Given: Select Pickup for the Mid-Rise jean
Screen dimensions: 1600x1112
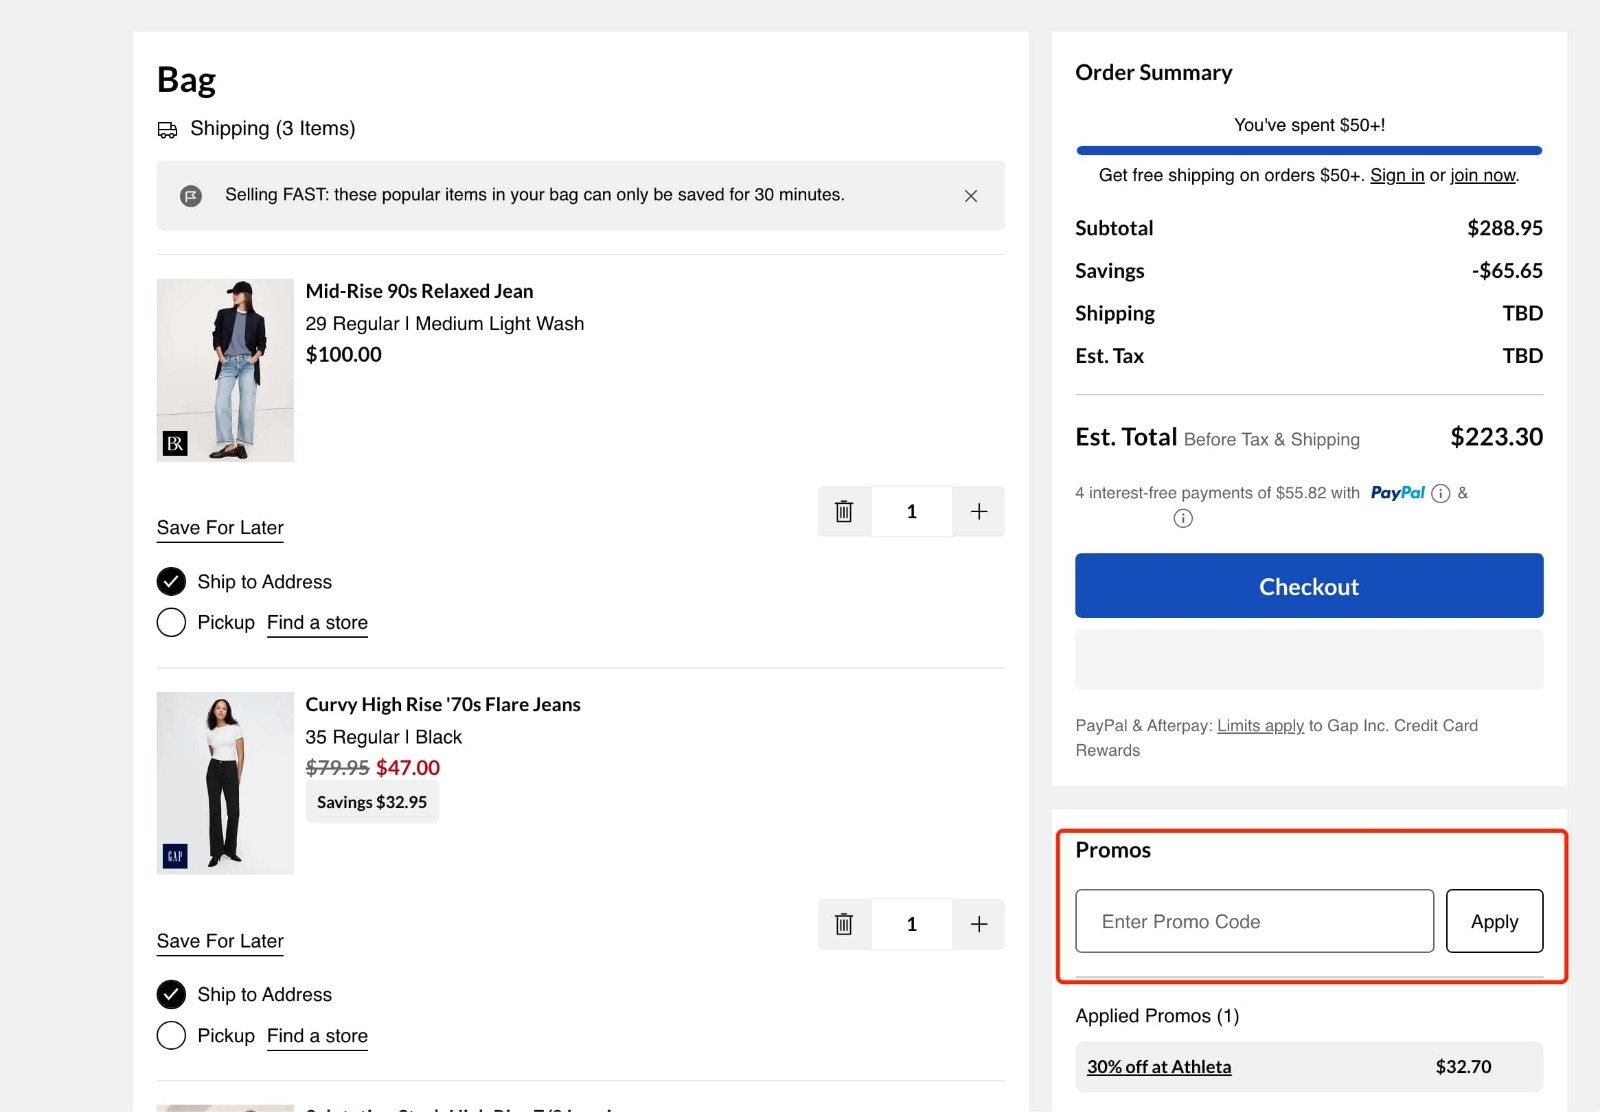Looking at the screenshot, I should (x=171, y=622).
